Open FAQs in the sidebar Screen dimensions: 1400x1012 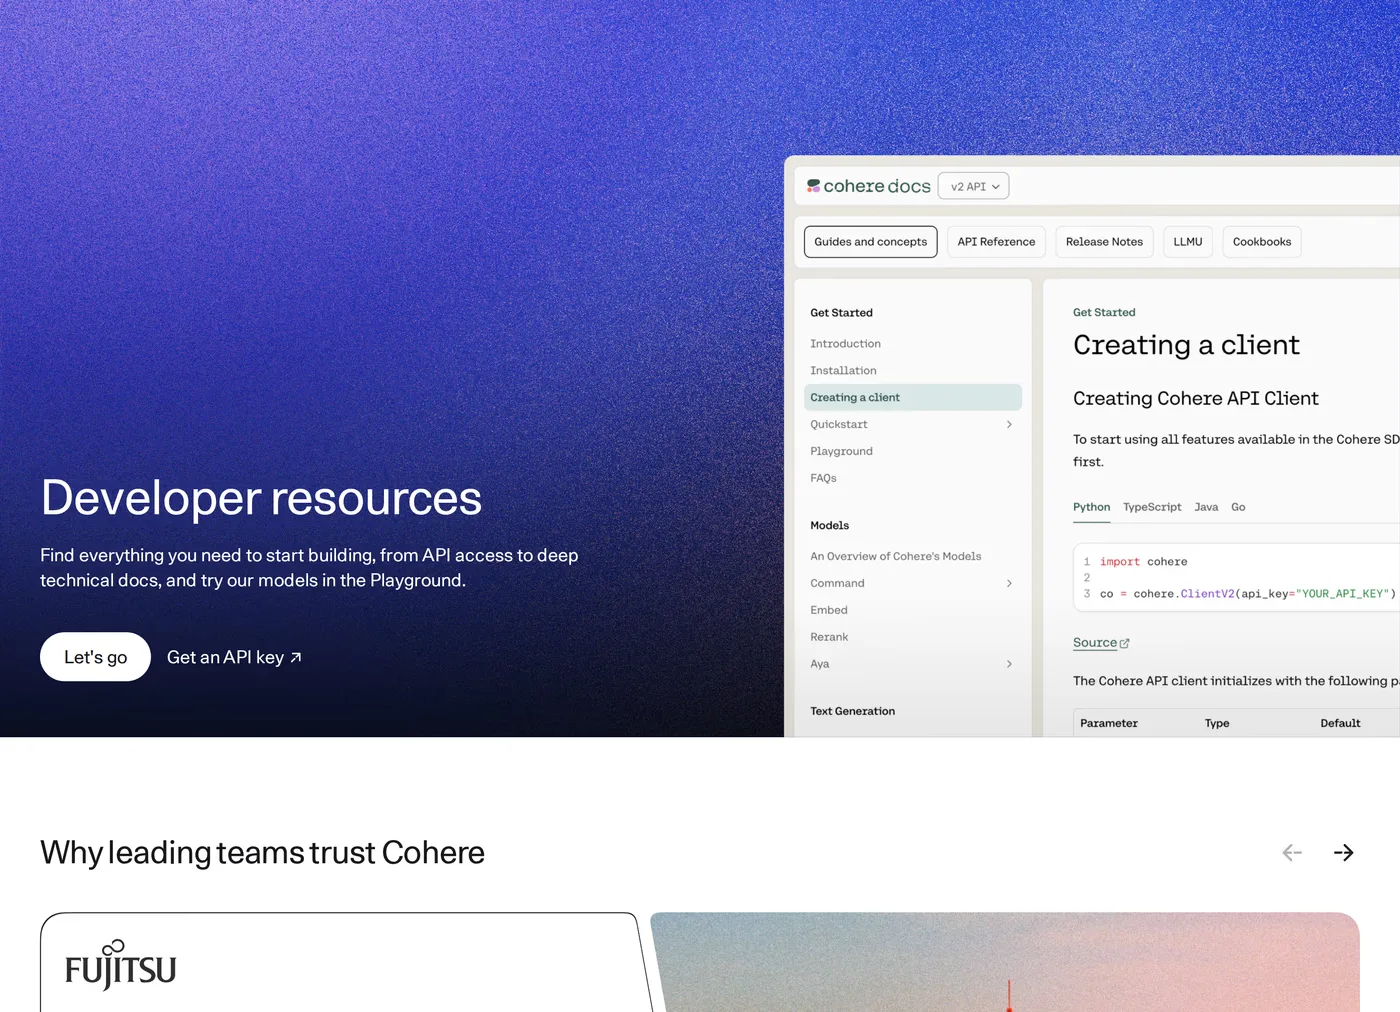[x=823, y=479]
